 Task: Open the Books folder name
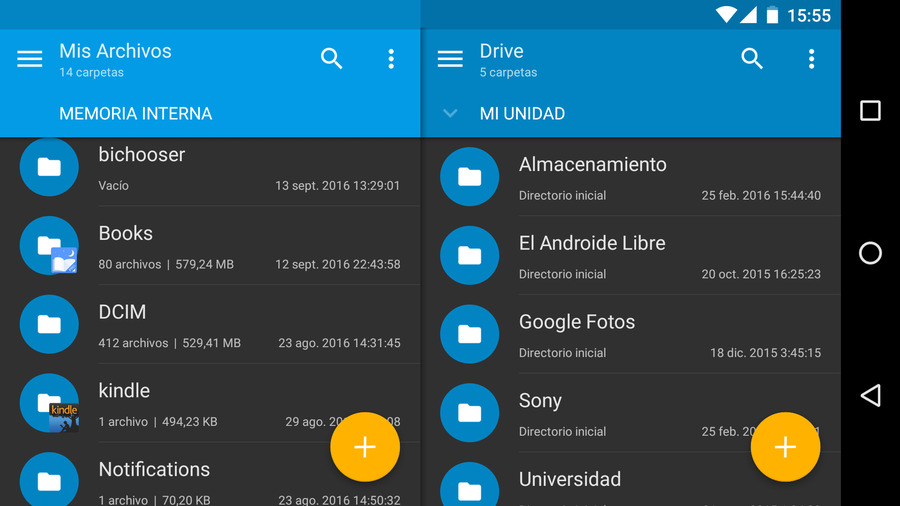click(126, 233)
